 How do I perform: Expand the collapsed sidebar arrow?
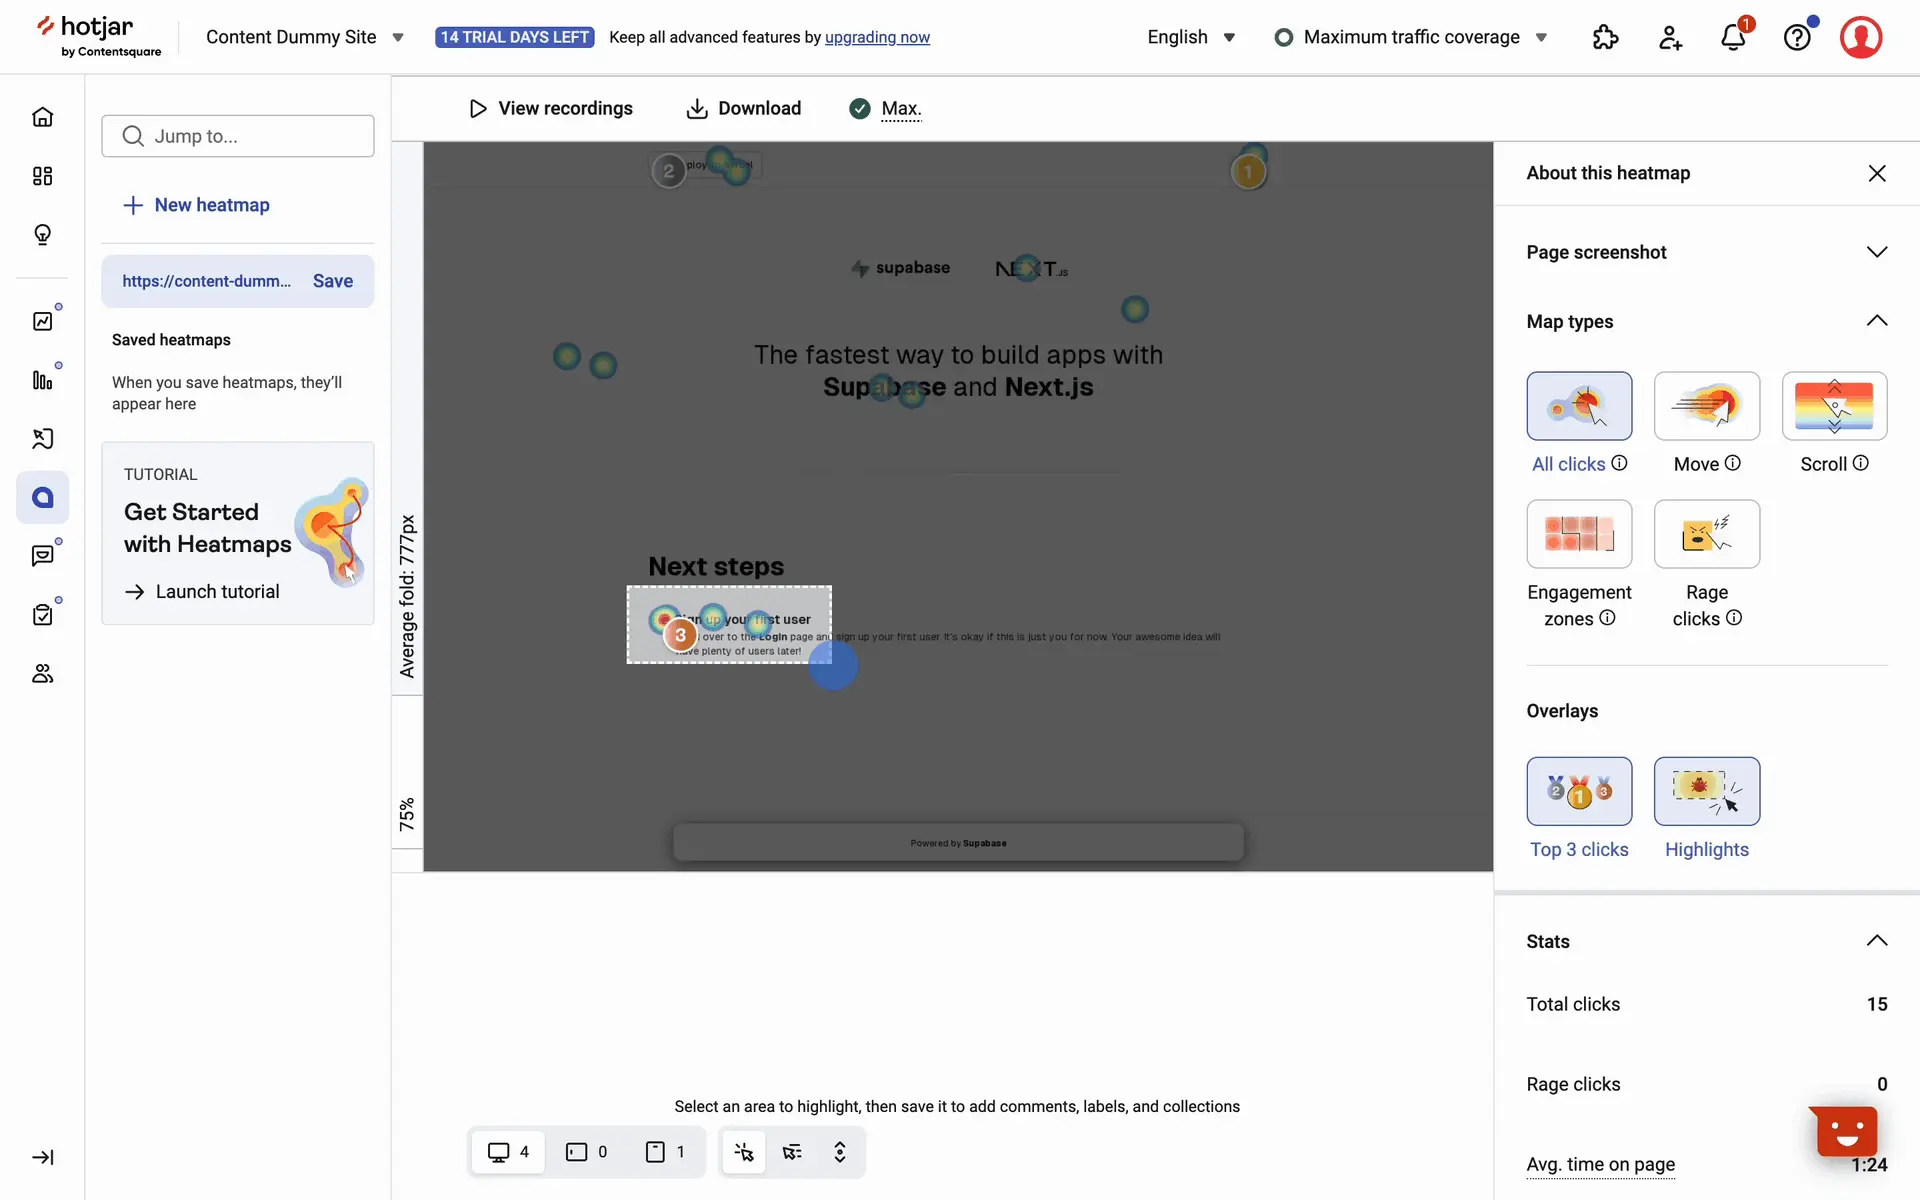click(42, 1157)
